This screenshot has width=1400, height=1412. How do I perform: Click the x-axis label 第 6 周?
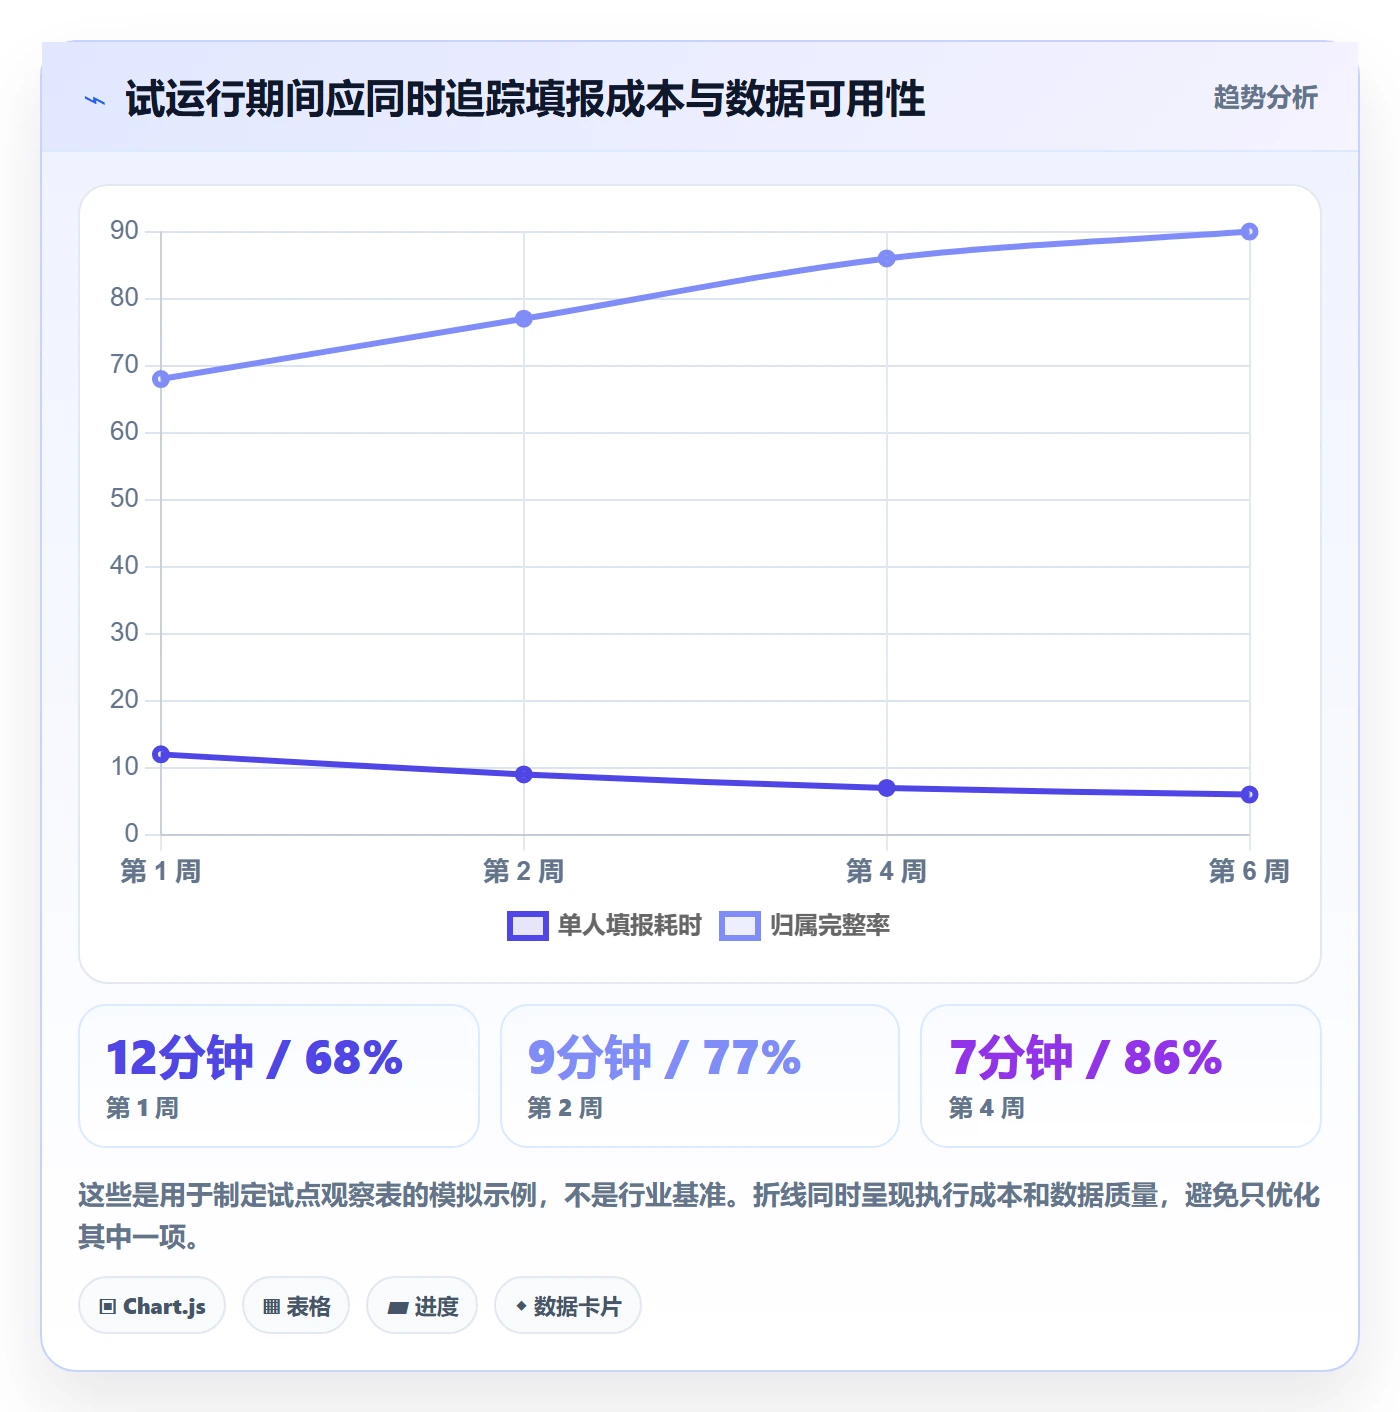coord(1249,871)
